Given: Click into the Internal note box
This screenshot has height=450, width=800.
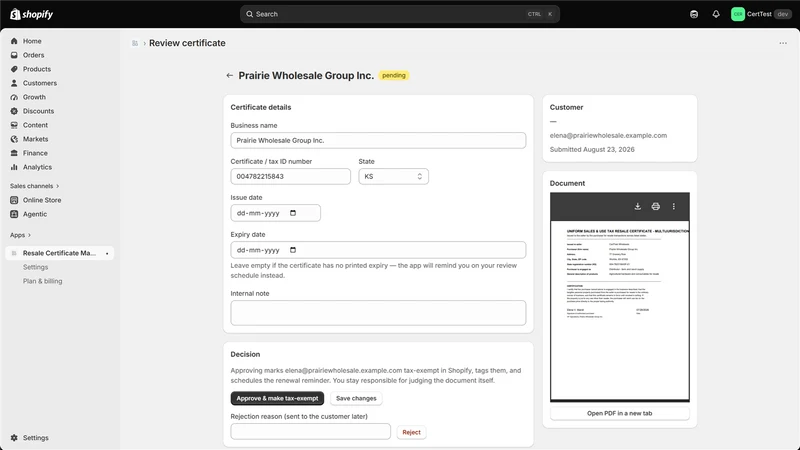Looking at the screenshot, I should [378, 313].
